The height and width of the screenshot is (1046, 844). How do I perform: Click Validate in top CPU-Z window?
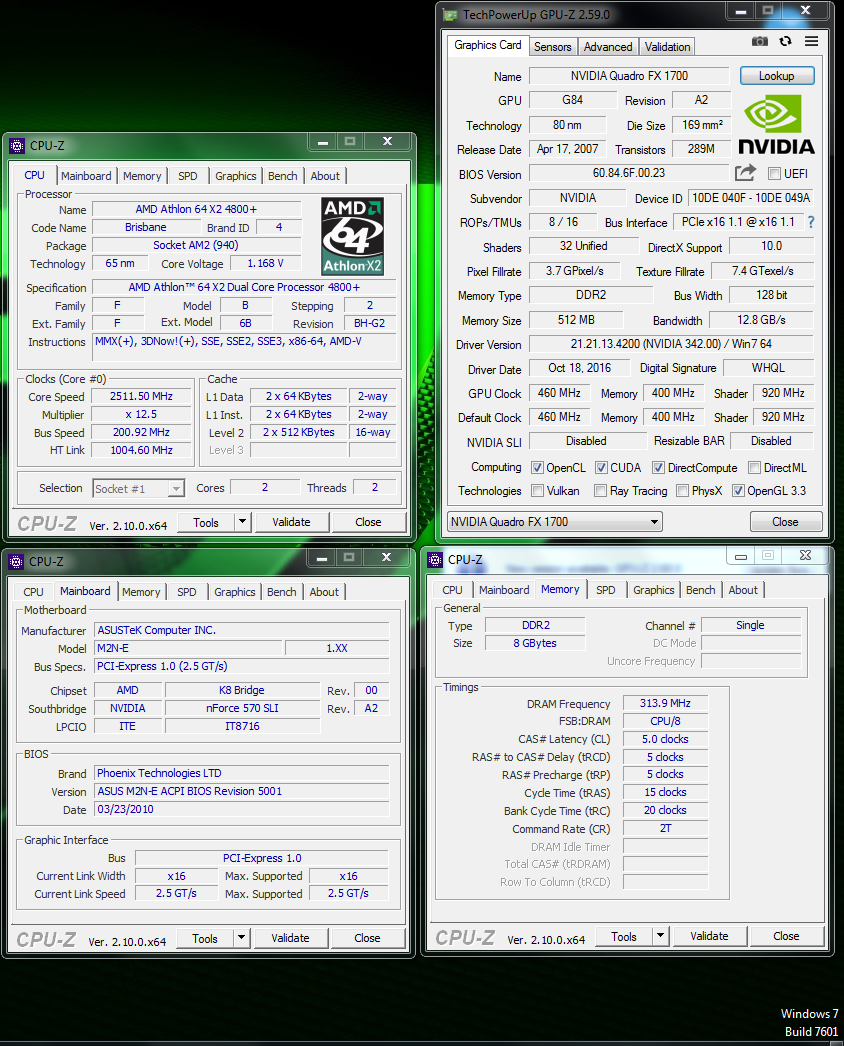(x=291, y=522)
